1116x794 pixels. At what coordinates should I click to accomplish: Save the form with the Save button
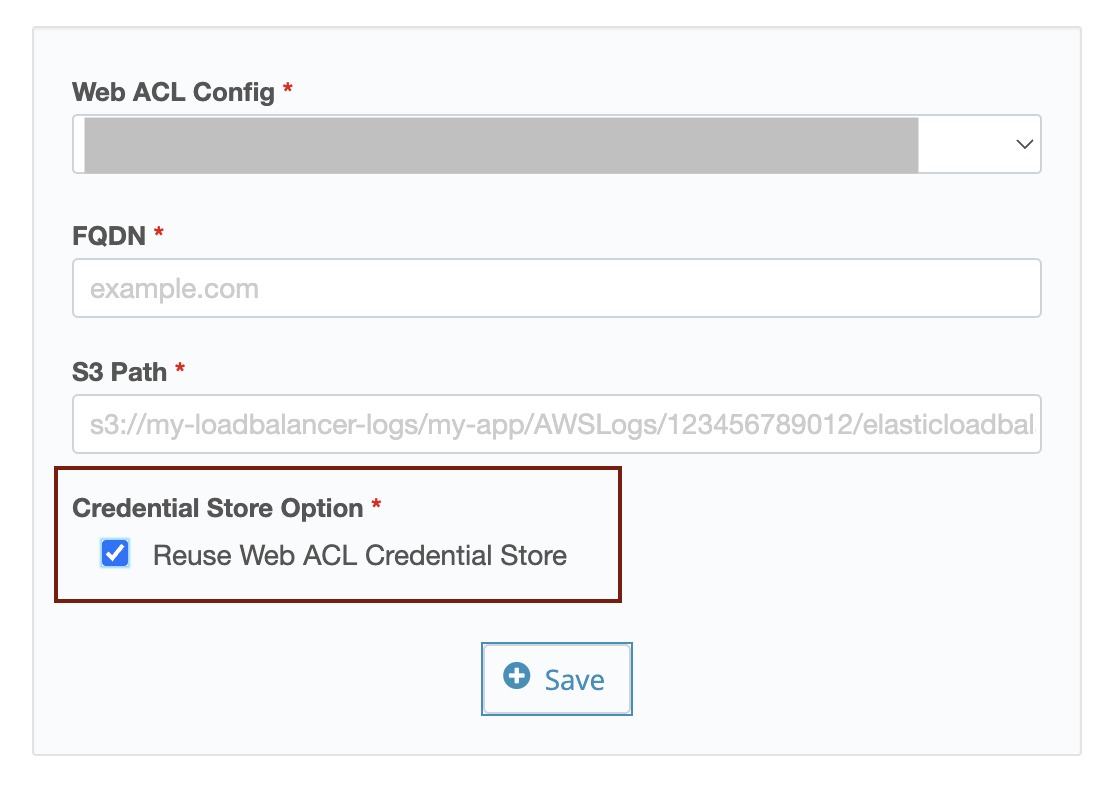point(557,679)
